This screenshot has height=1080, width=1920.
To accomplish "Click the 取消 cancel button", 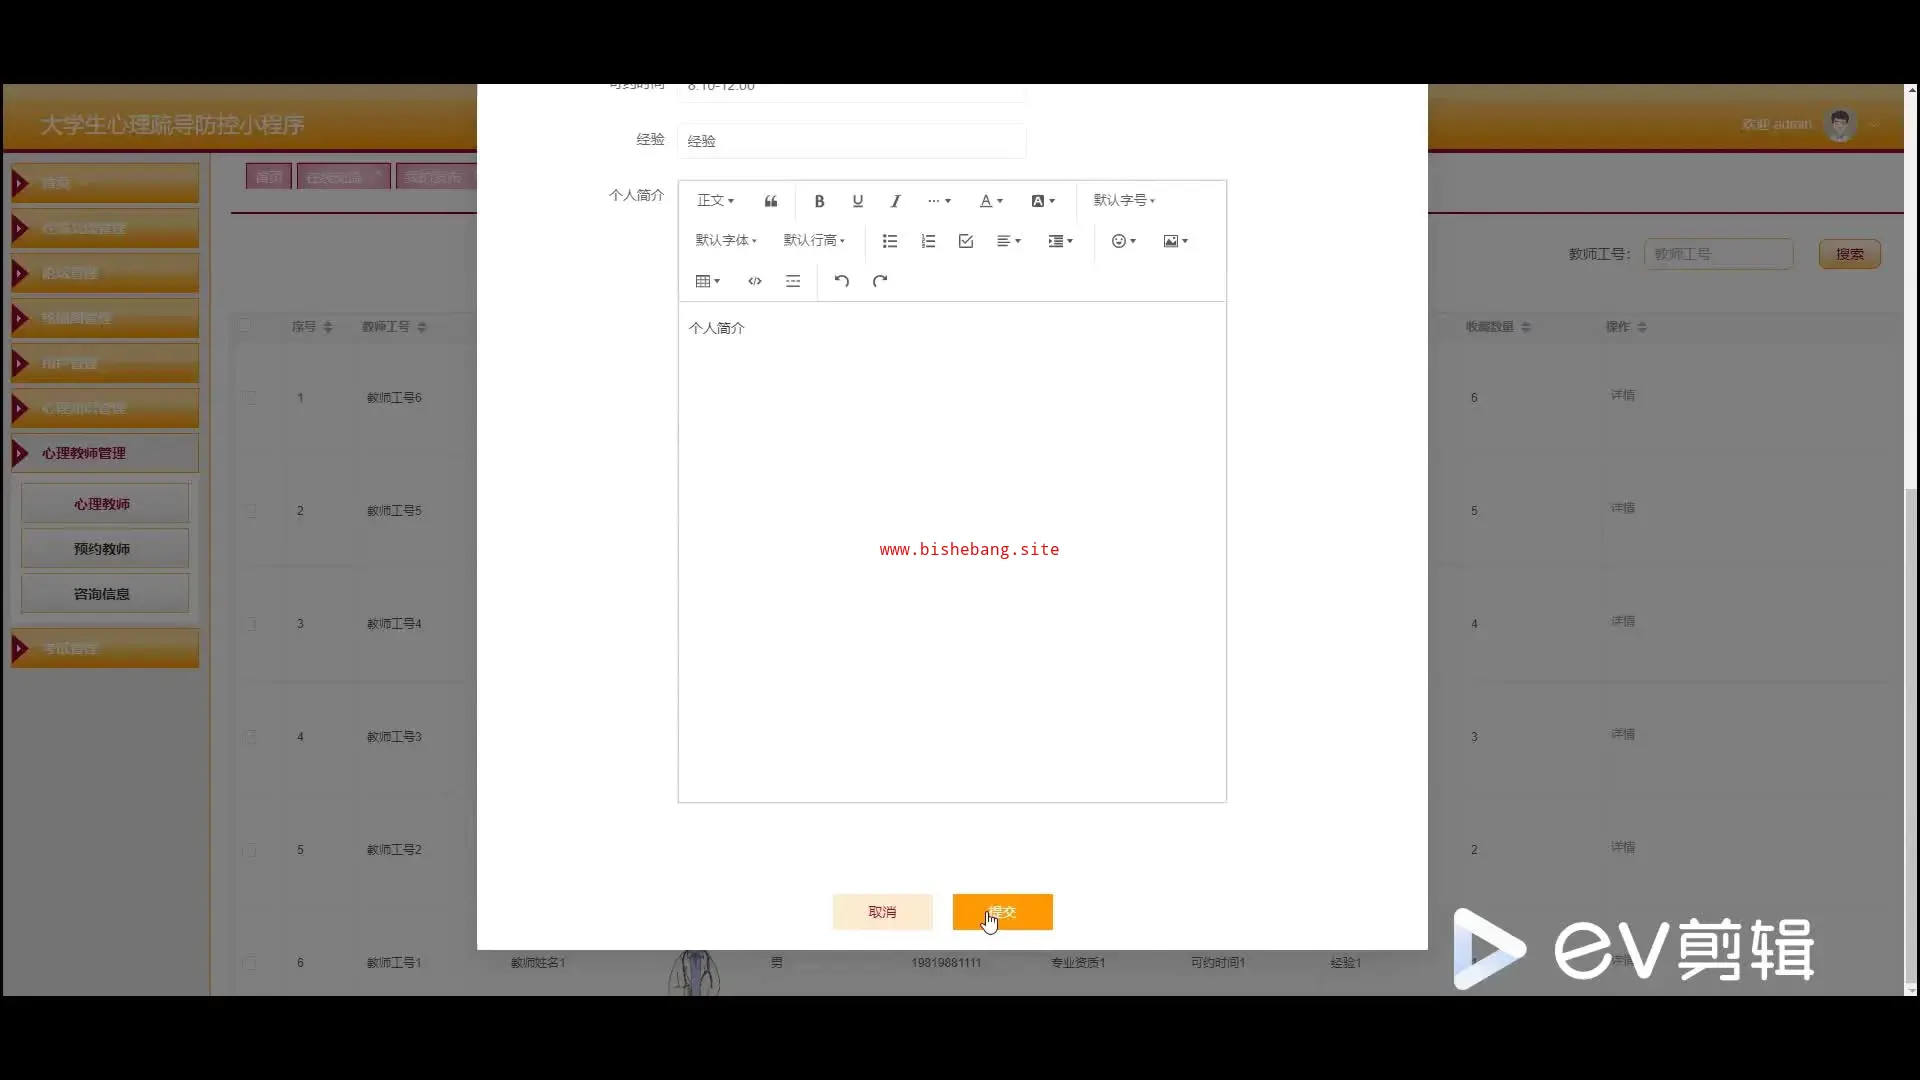I will [x=882, y=912].
